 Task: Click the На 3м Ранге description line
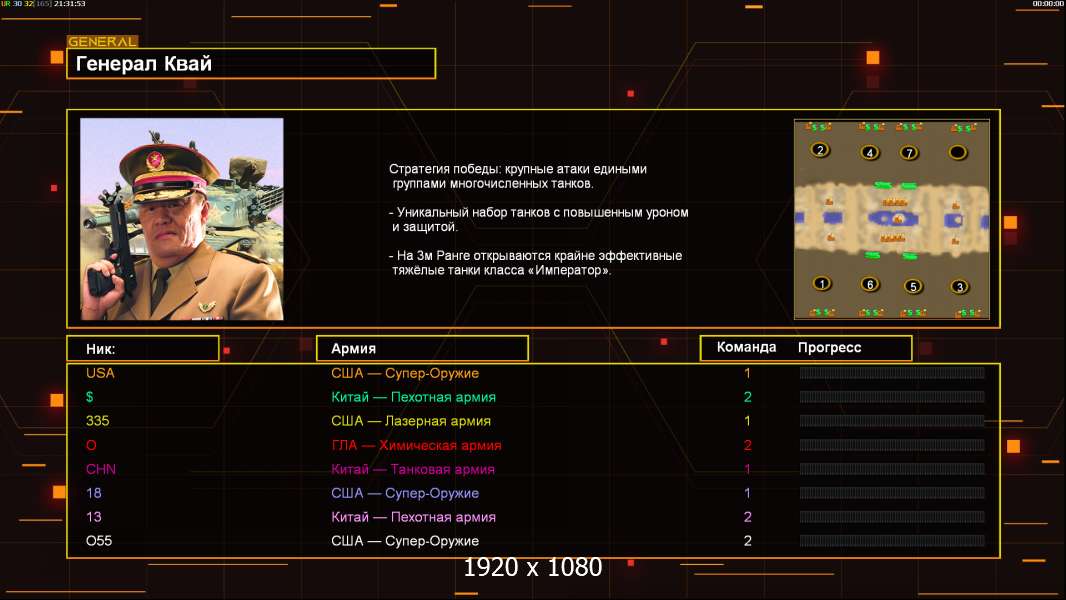click(x=535, y=263)
